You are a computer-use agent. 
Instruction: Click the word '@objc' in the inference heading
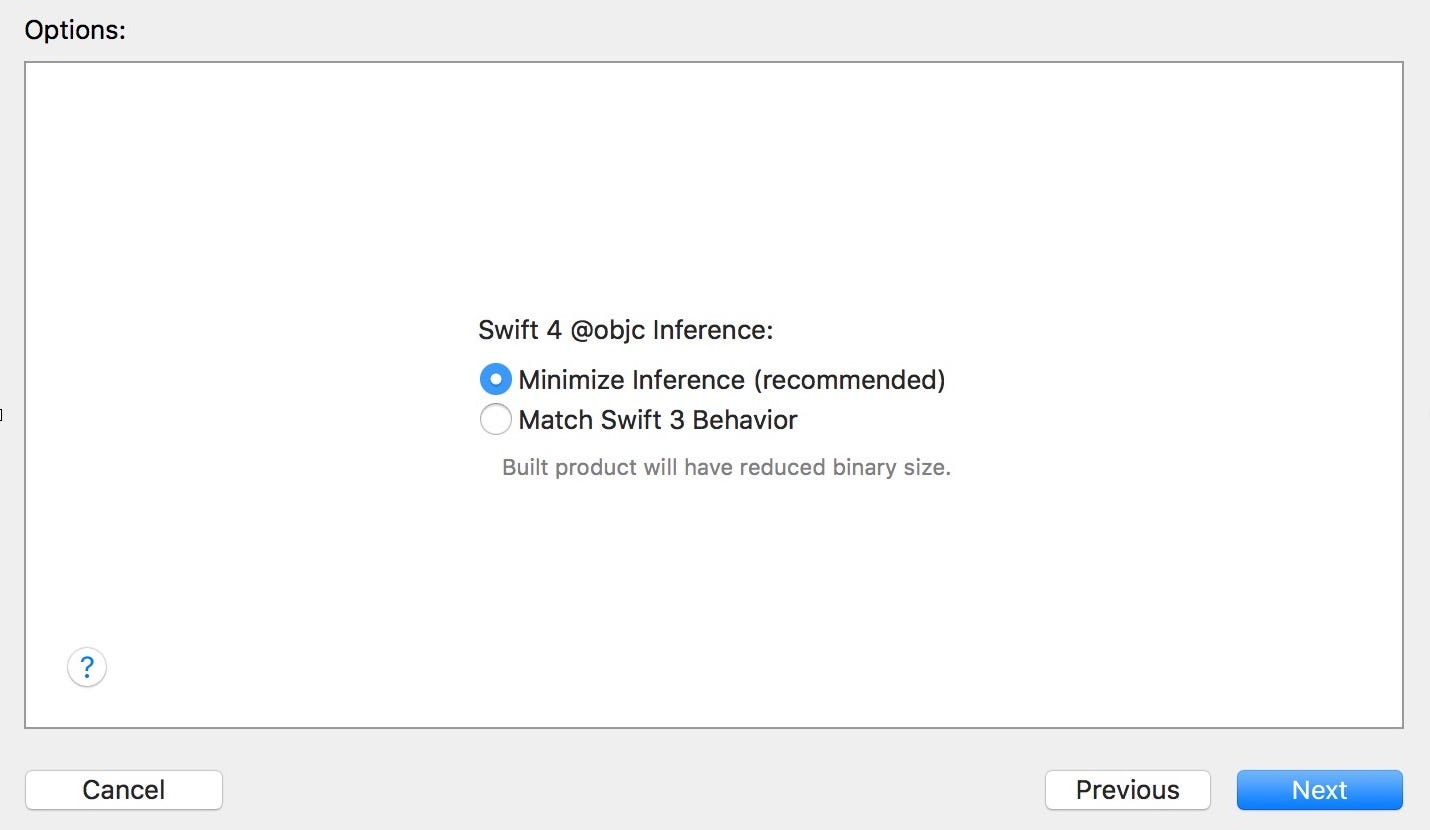(608, 331)
